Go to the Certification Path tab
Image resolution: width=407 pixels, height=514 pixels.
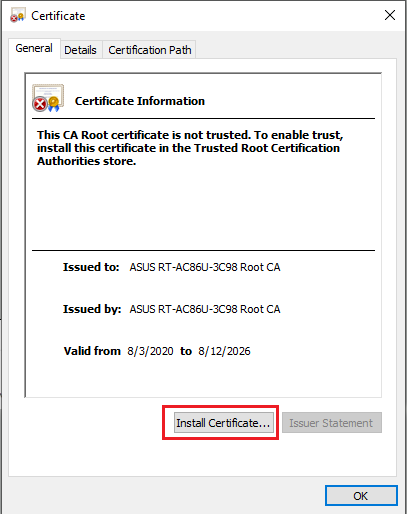(x=150, y=50)
